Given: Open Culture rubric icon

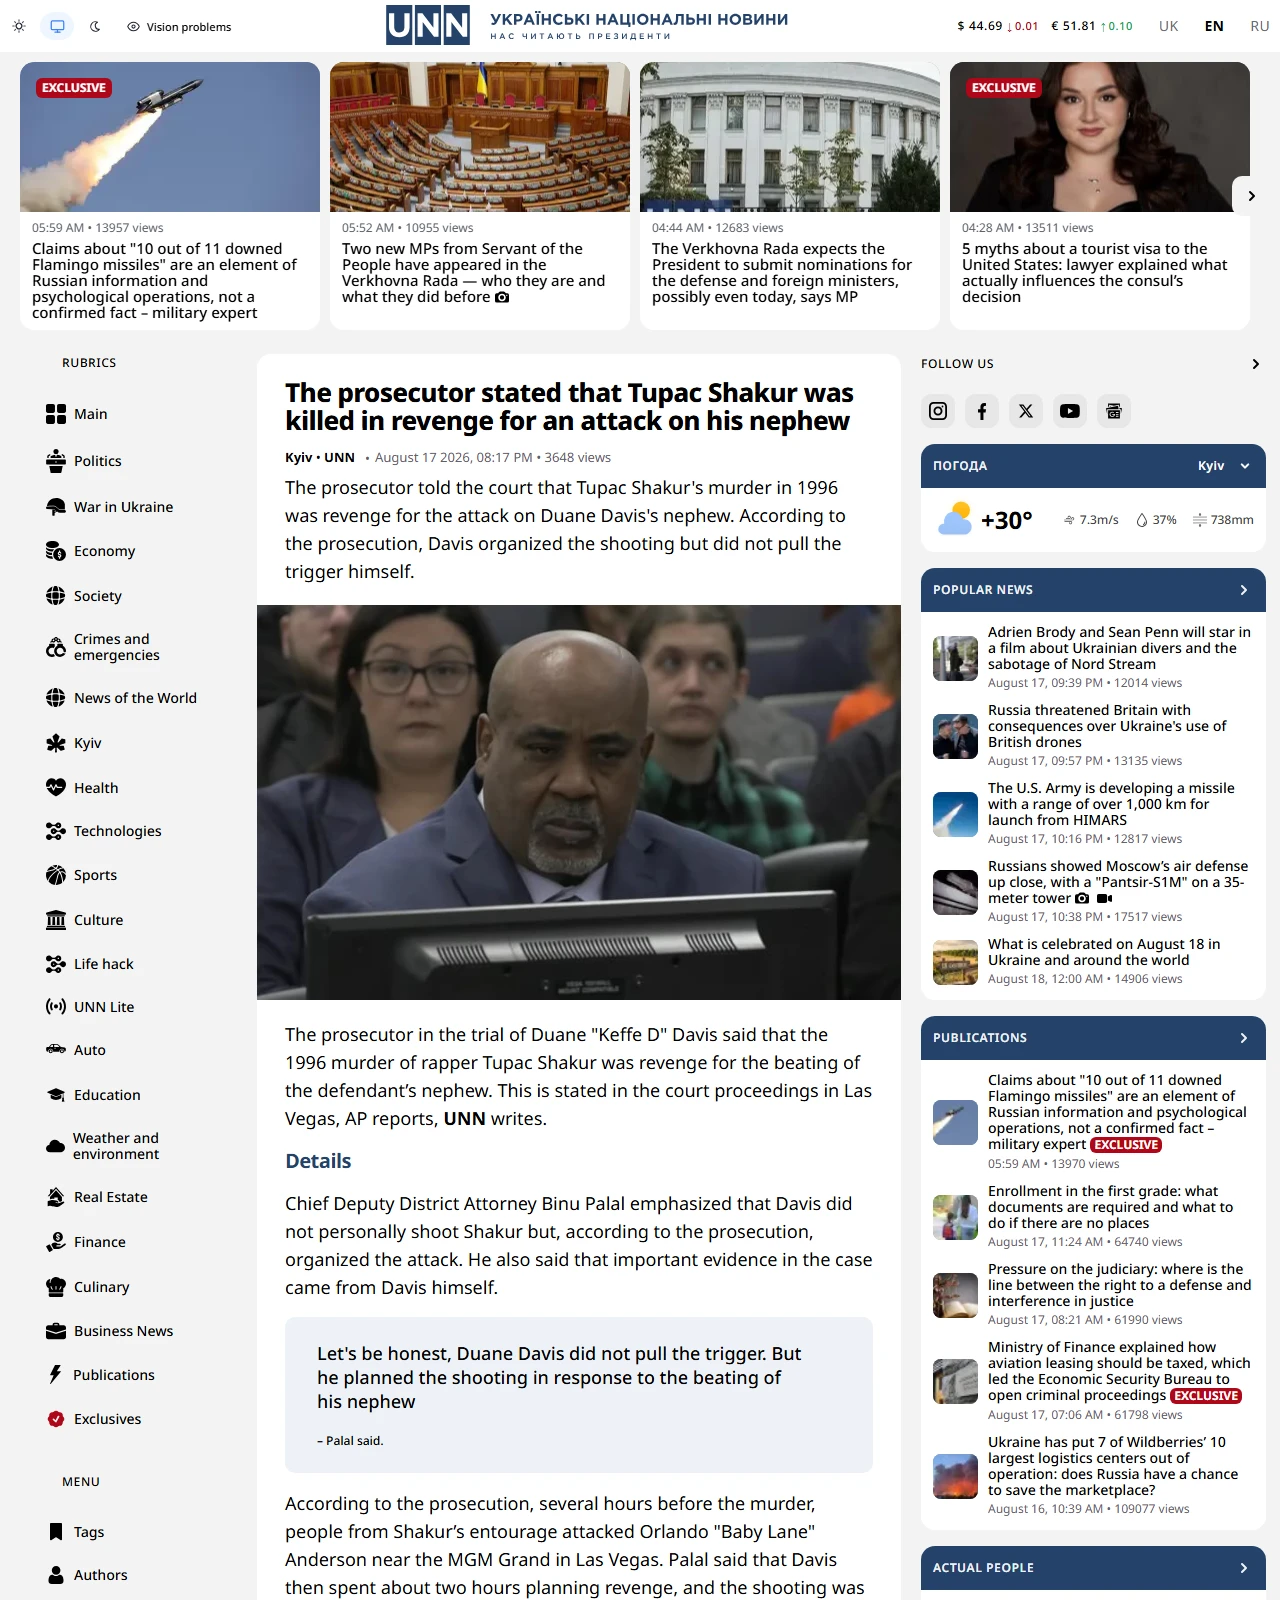Looking at the screenshot, I should 56,920.
